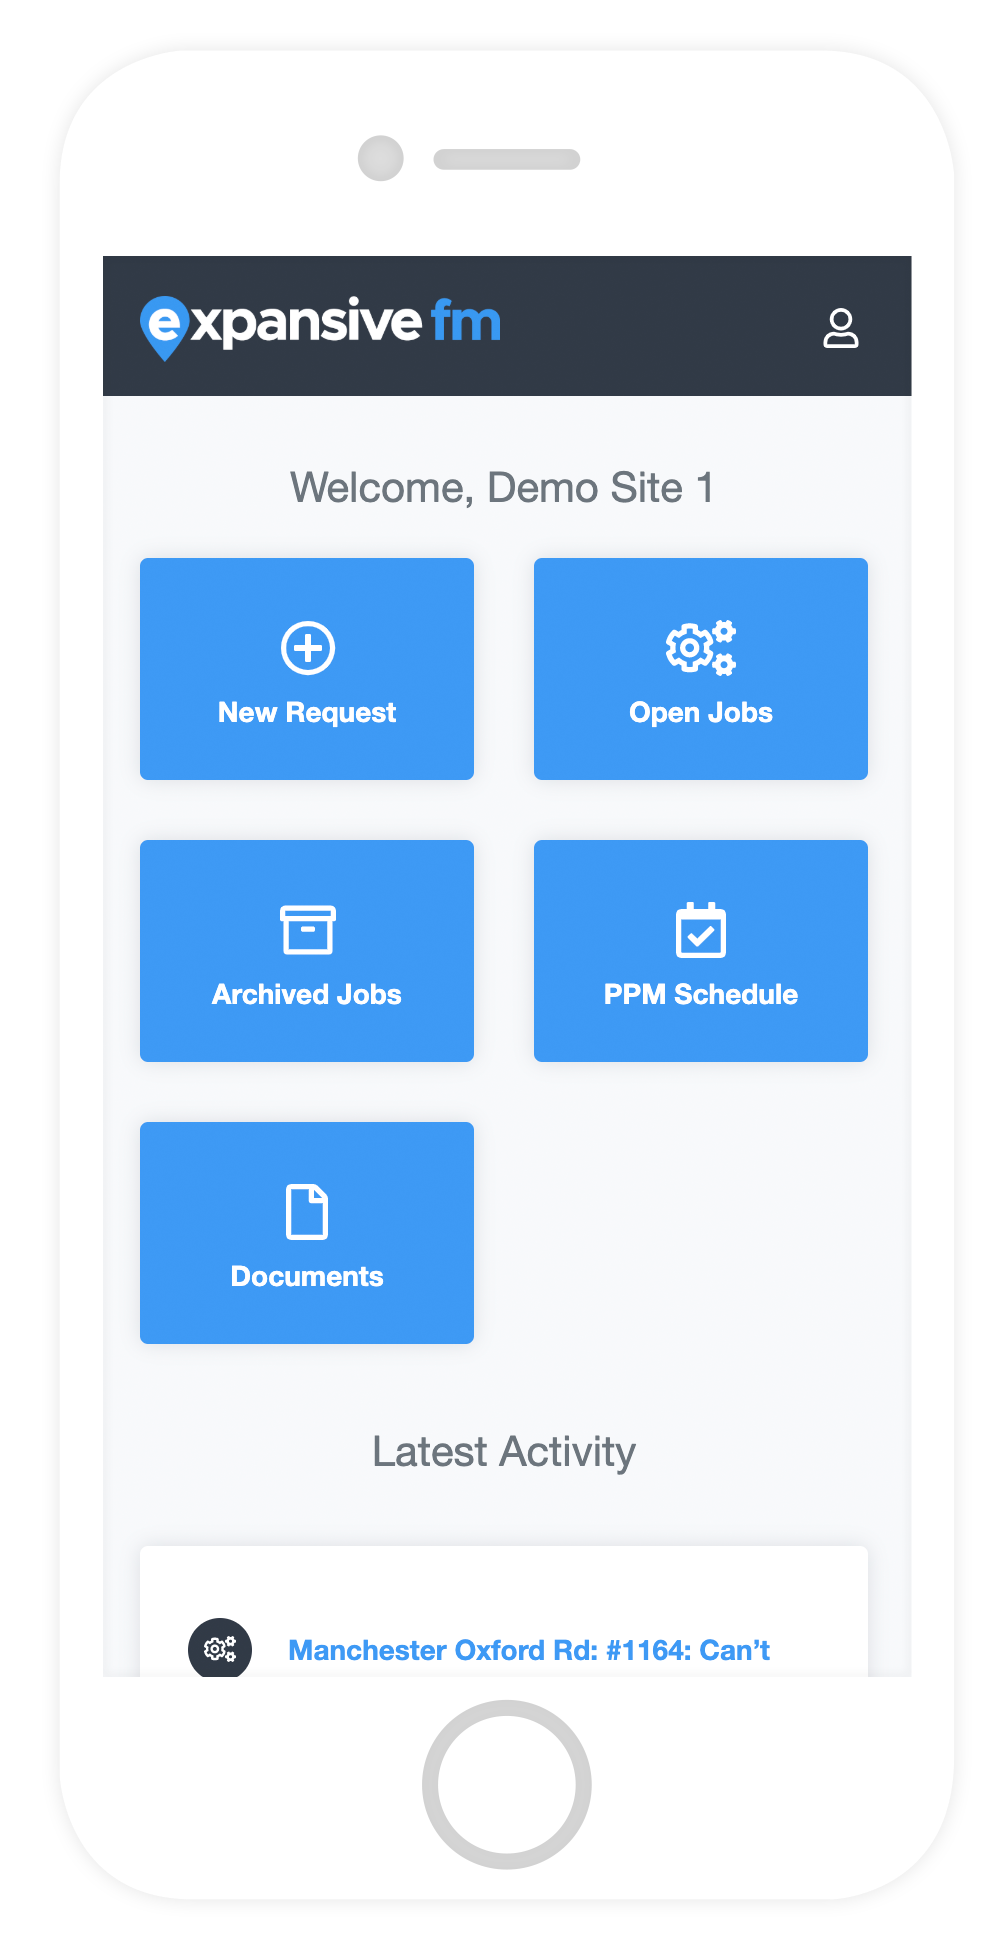Click the plus circle icon on New Request
Image resolution: width=1000 pixels, height=1943 pixels.
307,648
